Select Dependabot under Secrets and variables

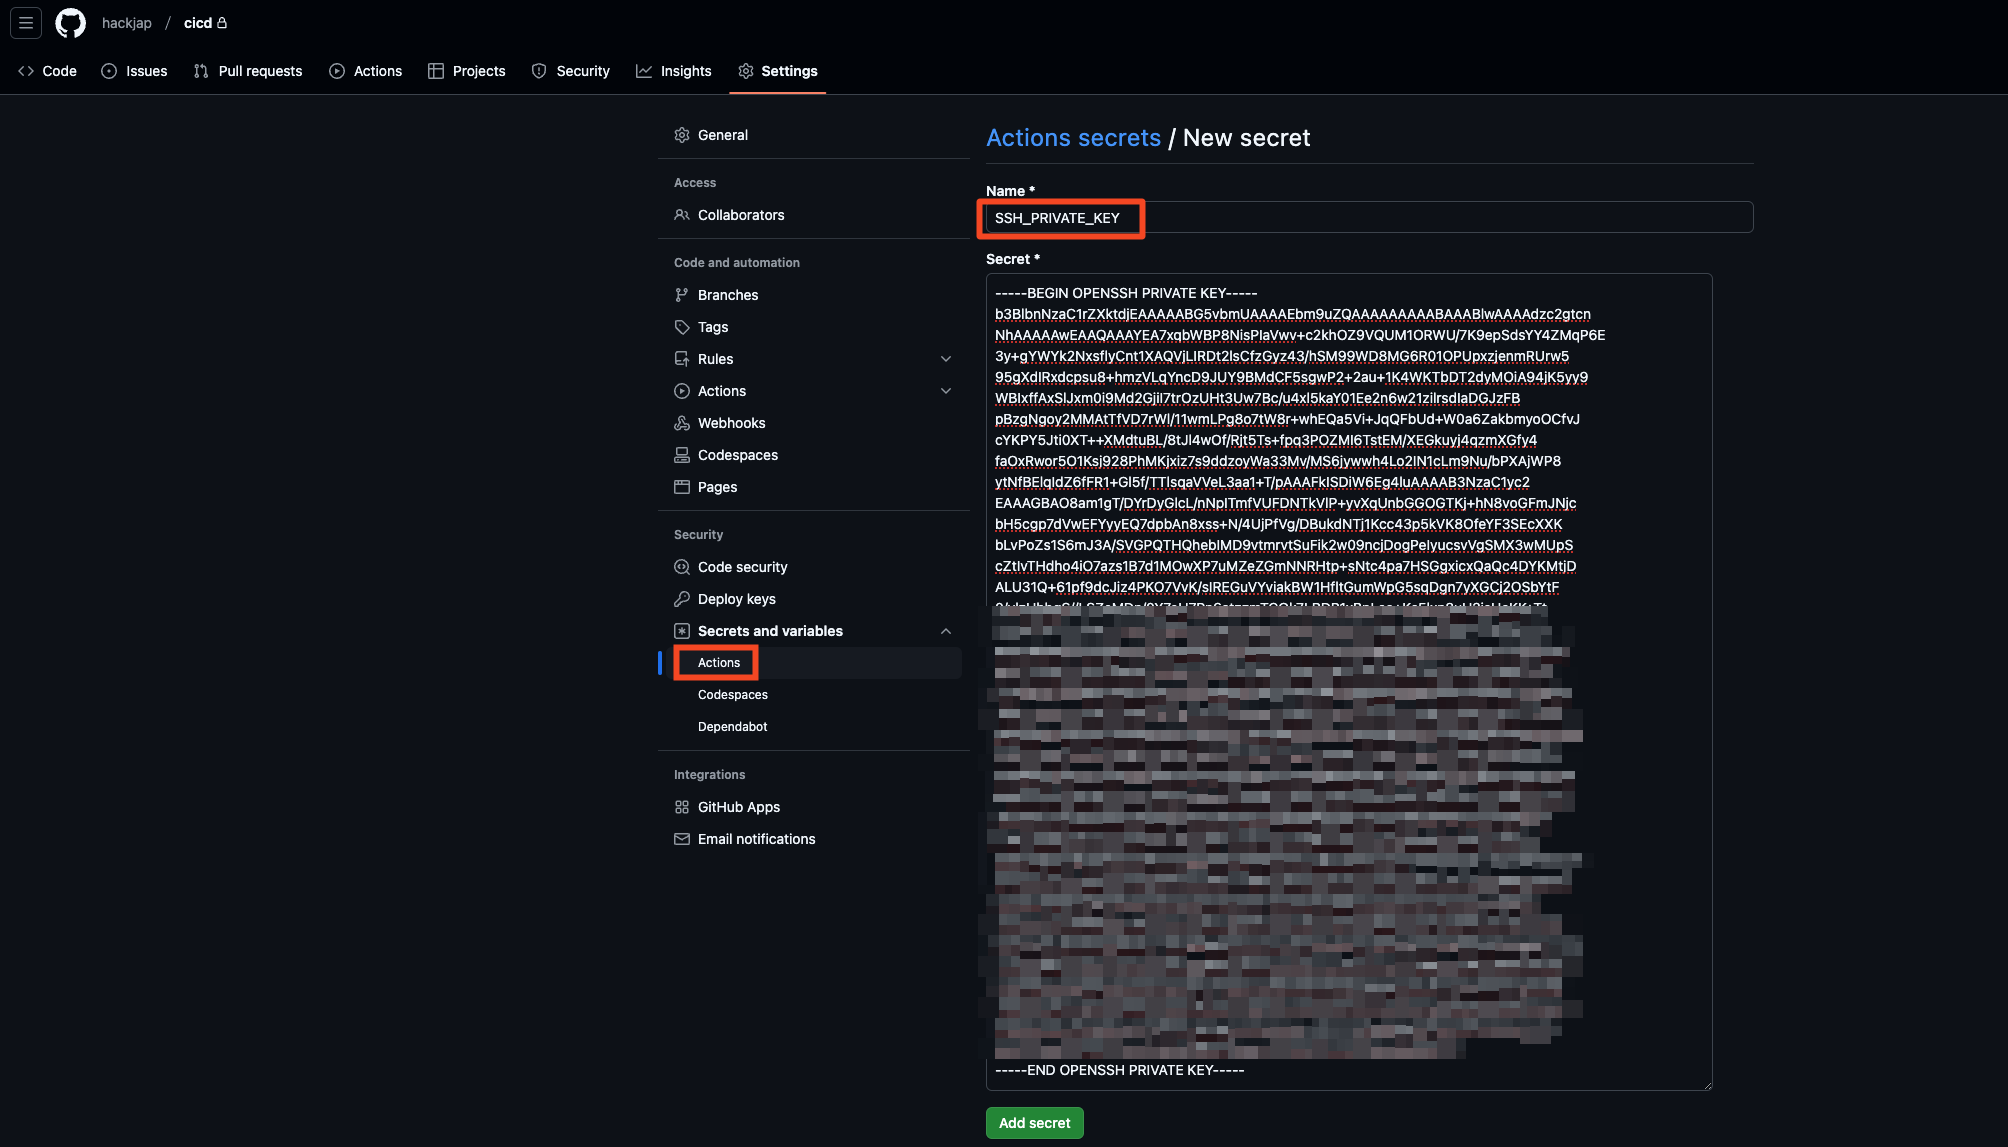tap(732, 727)
